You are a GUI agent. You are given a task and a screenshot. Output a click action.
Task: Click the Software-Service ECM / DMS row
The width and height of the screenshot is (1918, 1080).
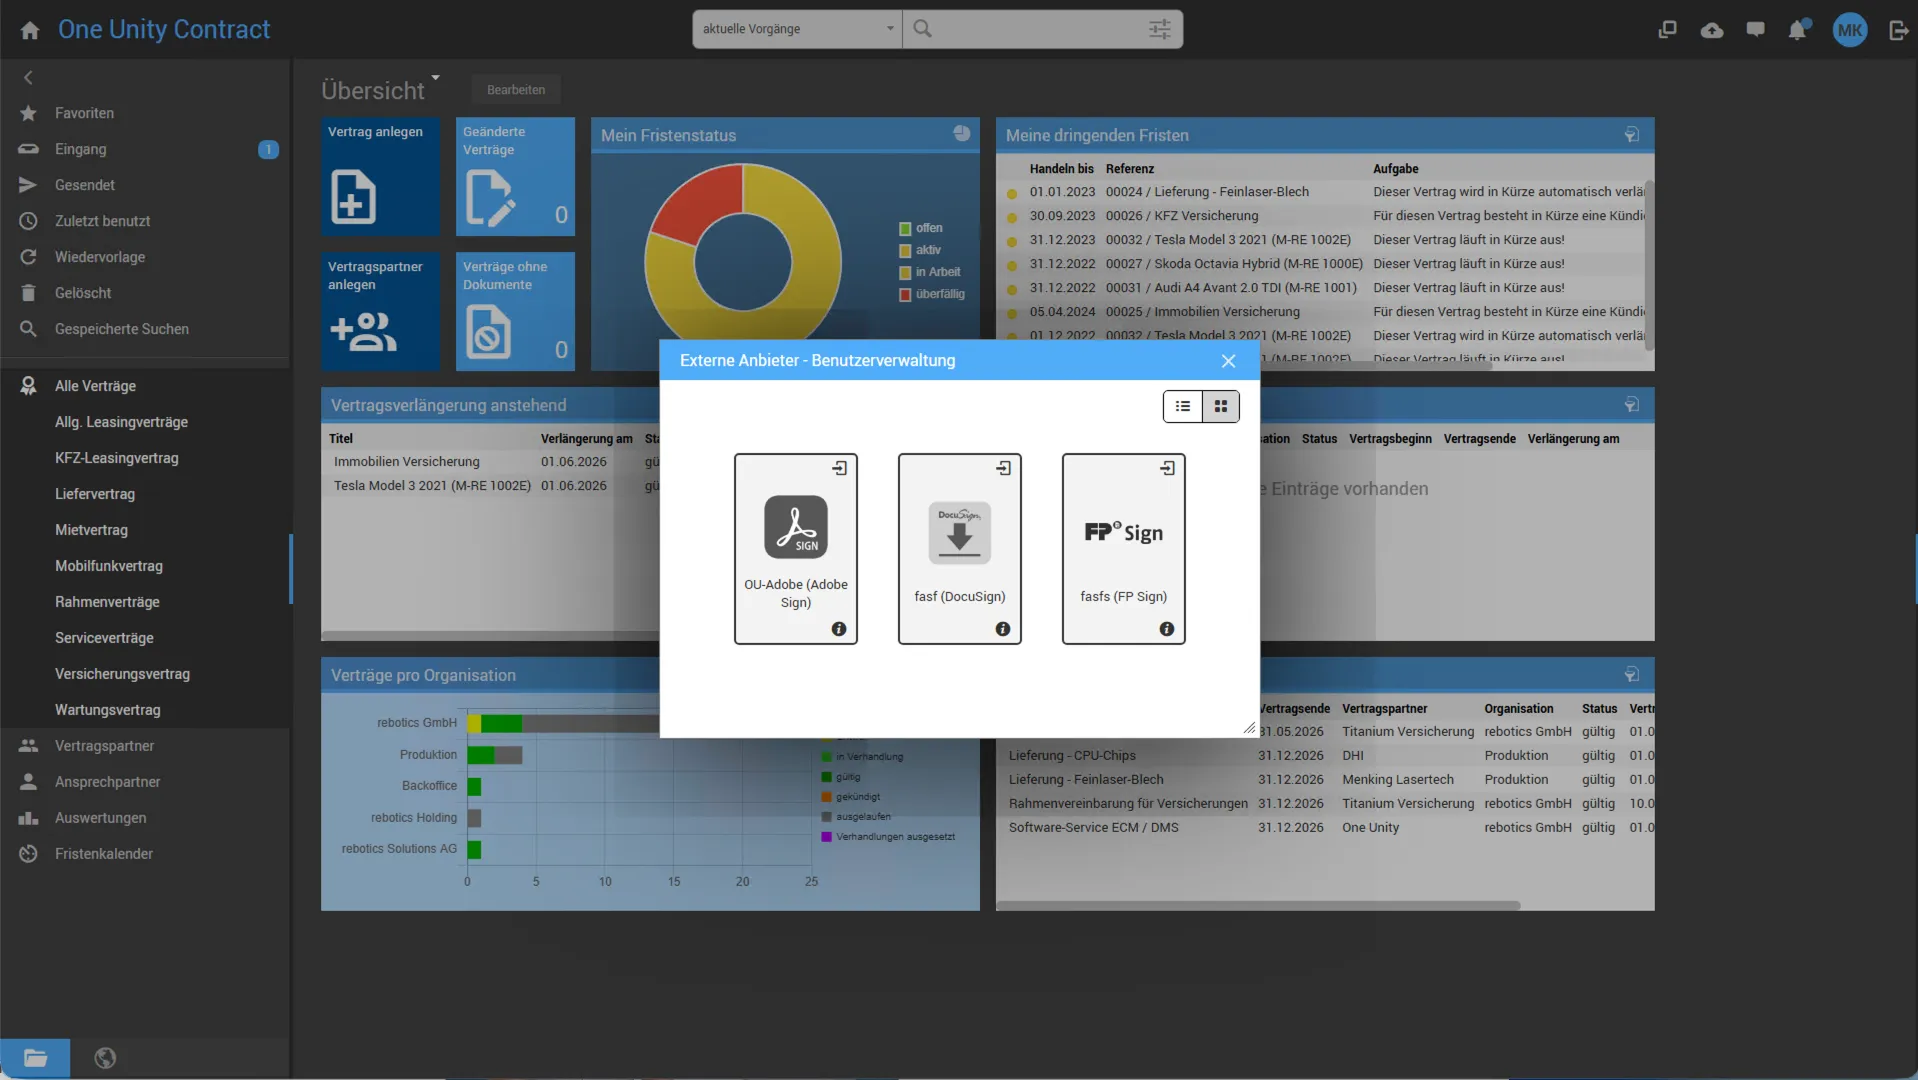tap(1325, 828)
